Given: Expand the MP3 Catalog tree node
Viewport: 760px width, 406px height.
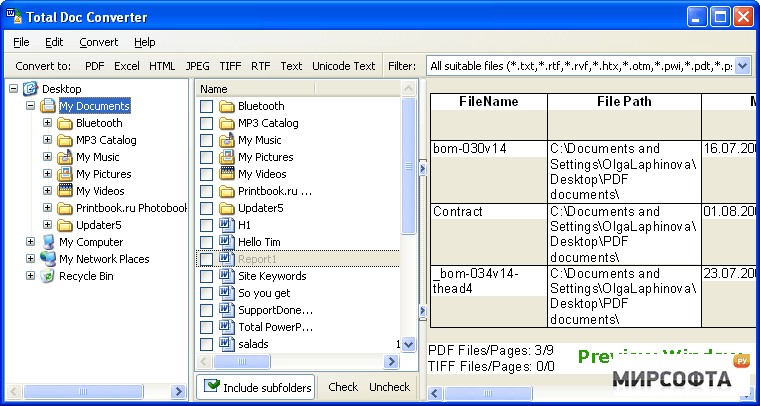Looking at the screenshot, I should coord(48,140).
